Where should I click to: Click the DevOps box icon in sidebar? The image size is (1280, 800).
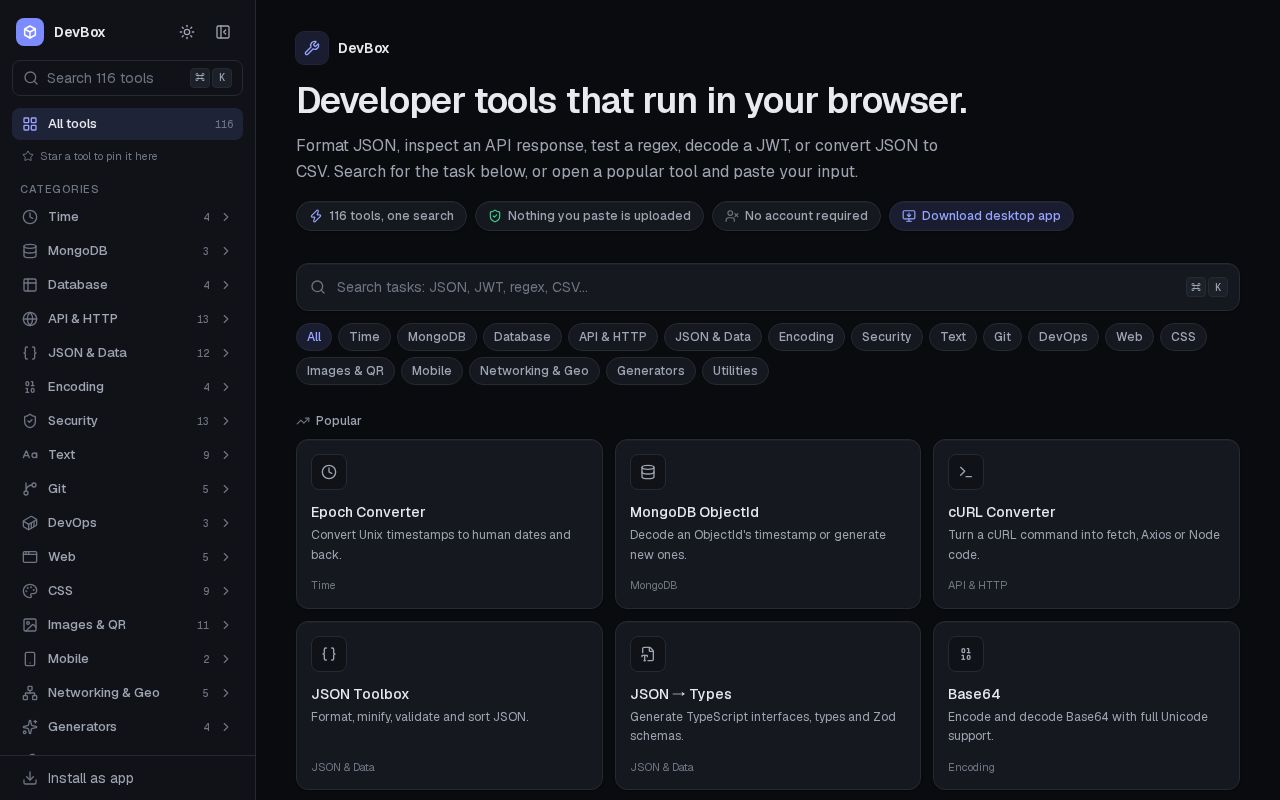pos(30,523)
